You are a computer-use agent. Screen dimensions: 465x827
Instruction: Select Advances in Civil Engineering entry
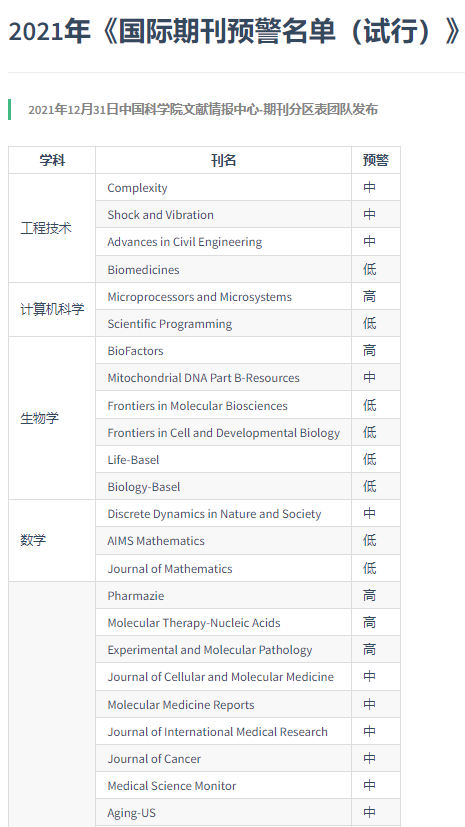click(185, 242)
